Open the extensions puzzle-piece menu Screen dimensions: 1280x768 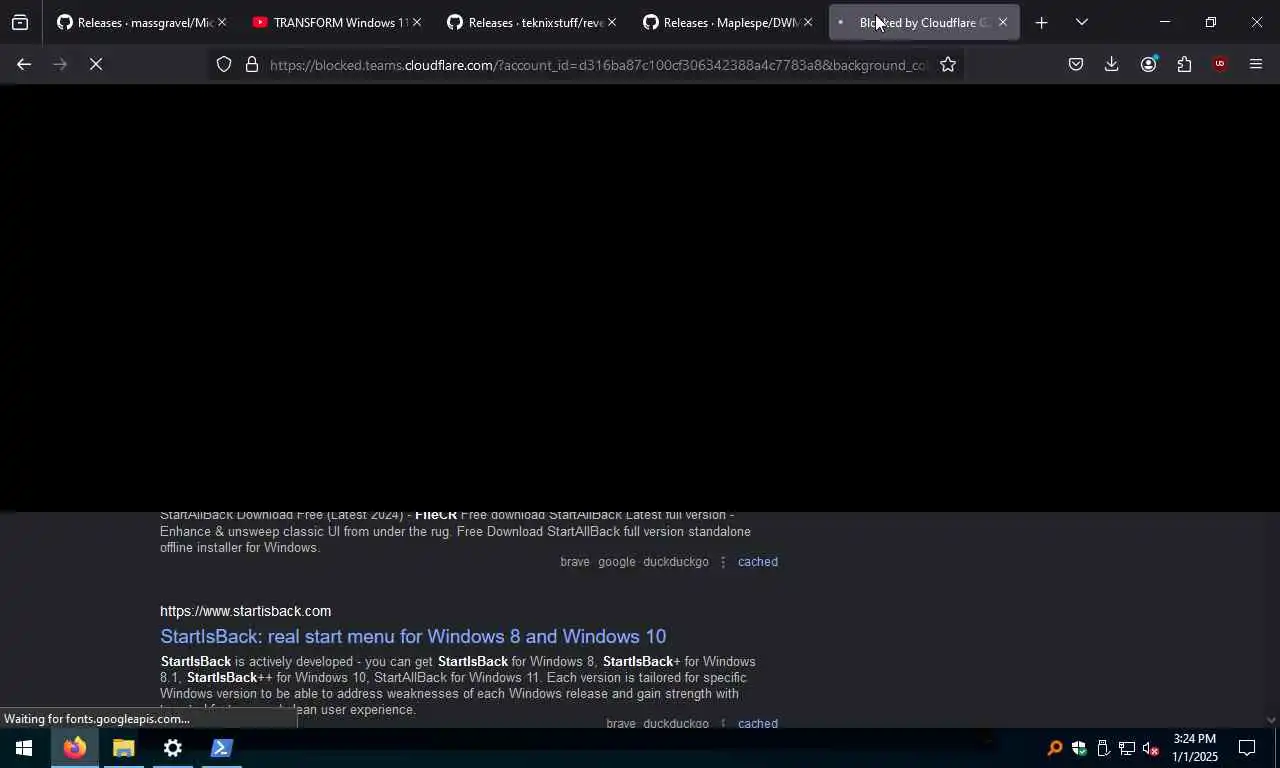pyautogui.click(x=1184, y=64)
